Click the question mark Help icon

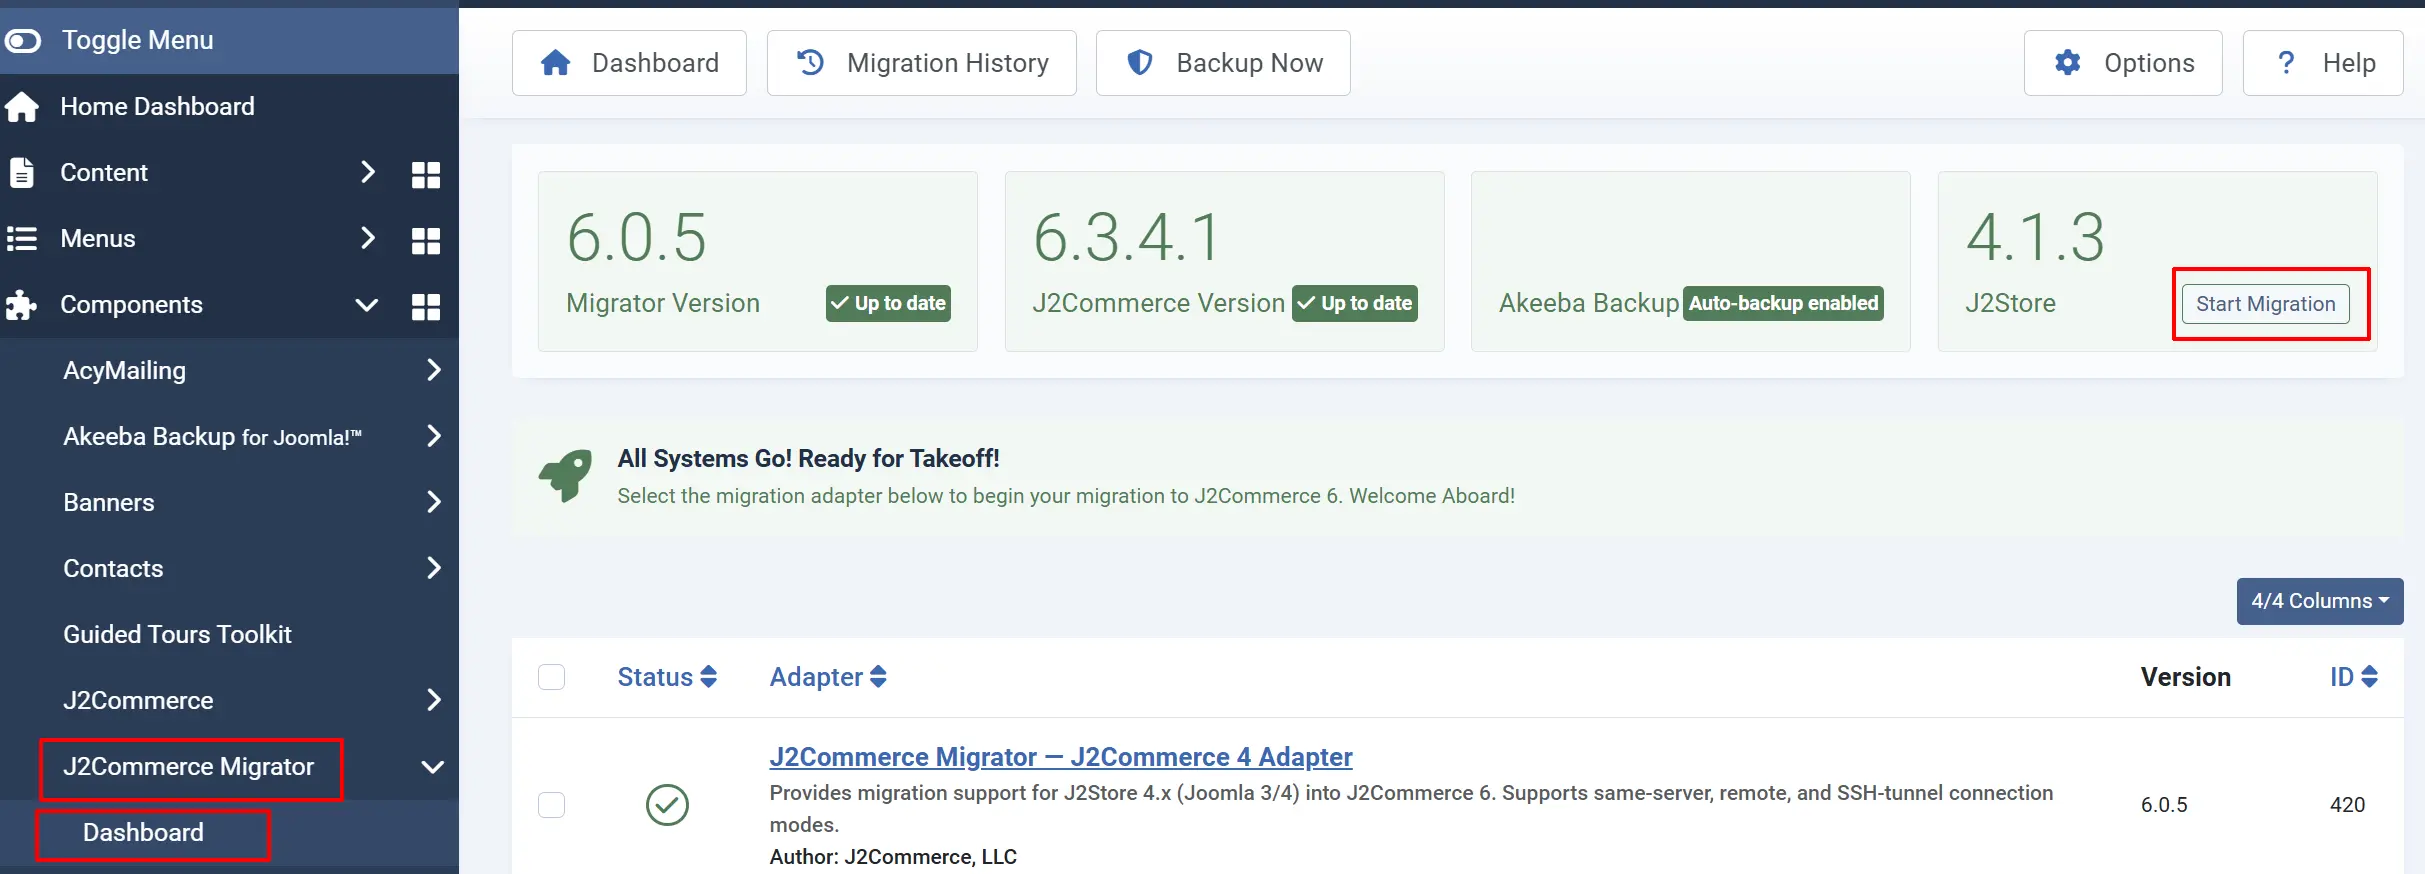click(x=2286, y=63)
